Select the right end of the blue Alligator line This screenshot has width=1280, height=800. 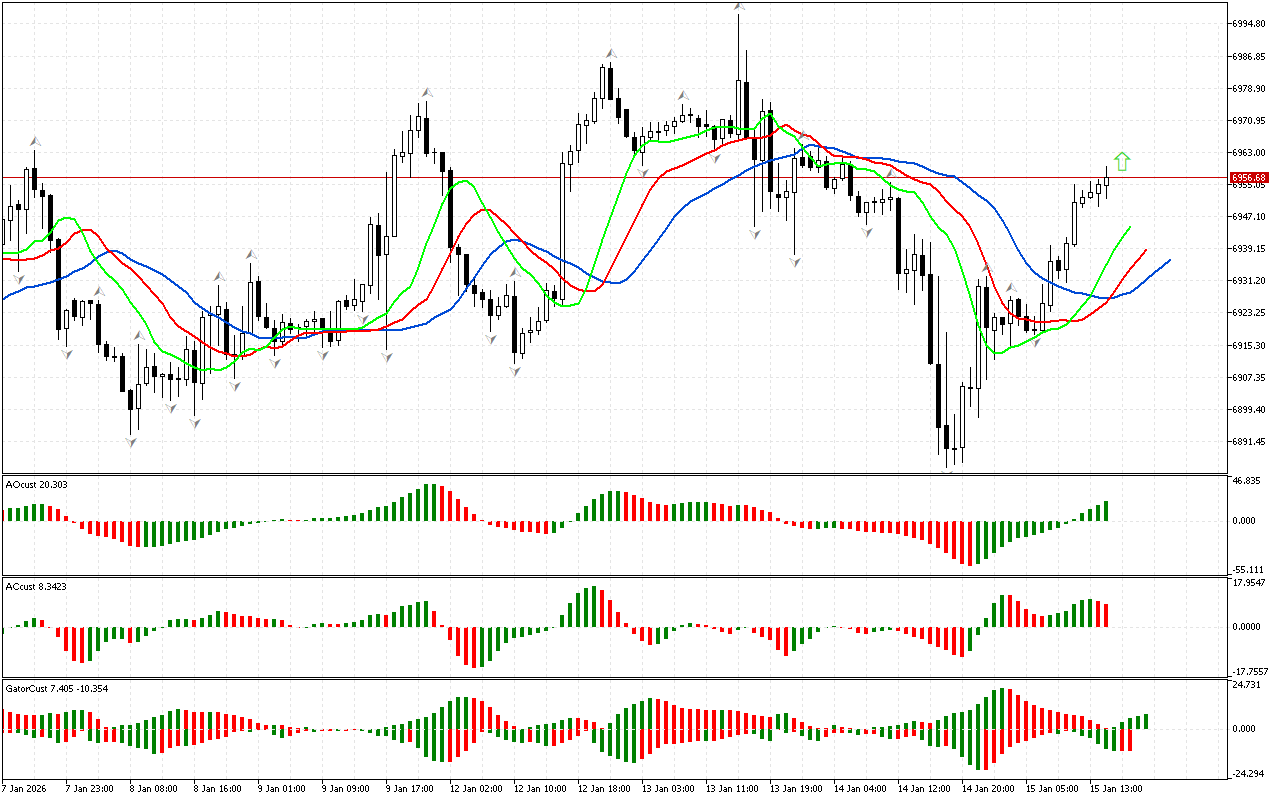(x=1168, y=261)
